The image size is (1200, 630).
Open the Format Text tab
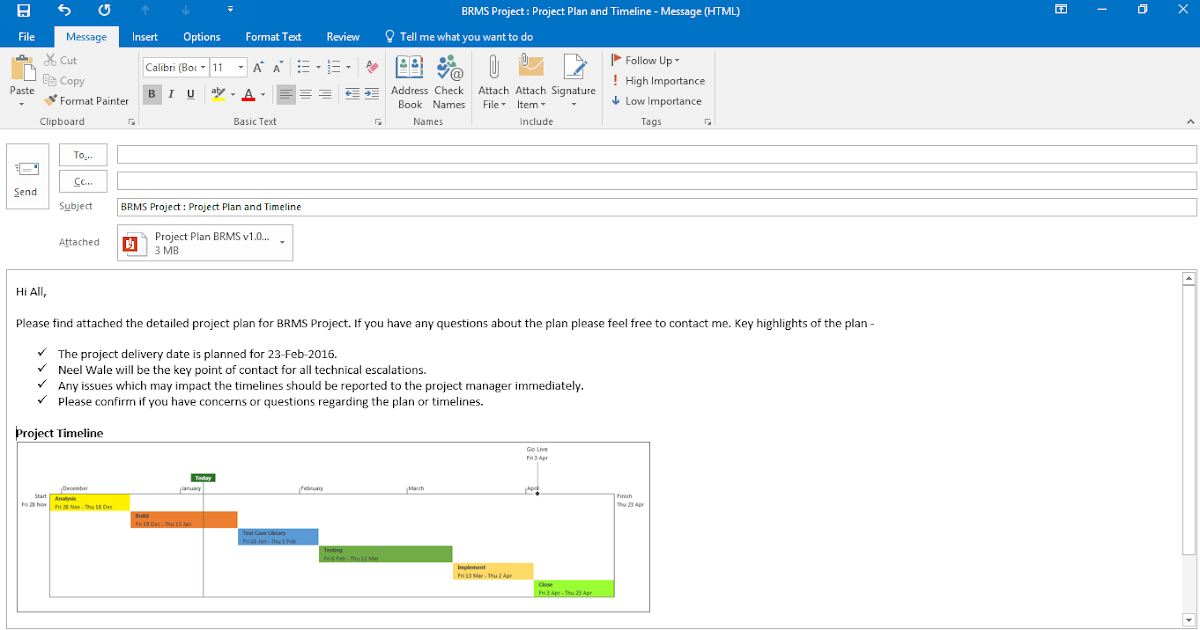(x=273, y=37)
